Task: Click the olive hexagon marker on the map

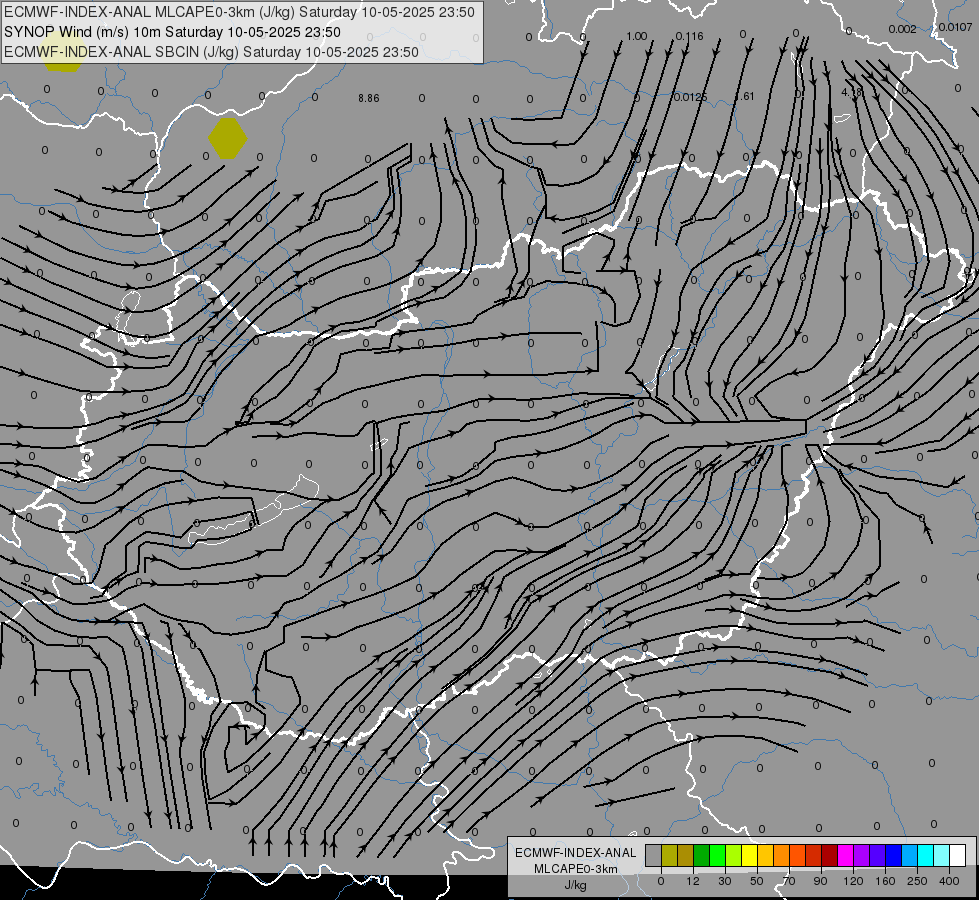Action: click(x=228, y=139)
